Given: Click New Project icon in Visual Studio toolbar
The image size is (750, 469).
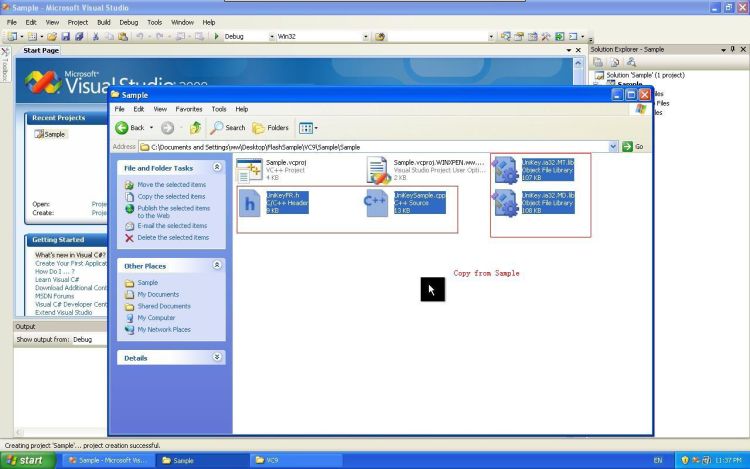Looking at the screenshot, I should (x=12, y=36).
